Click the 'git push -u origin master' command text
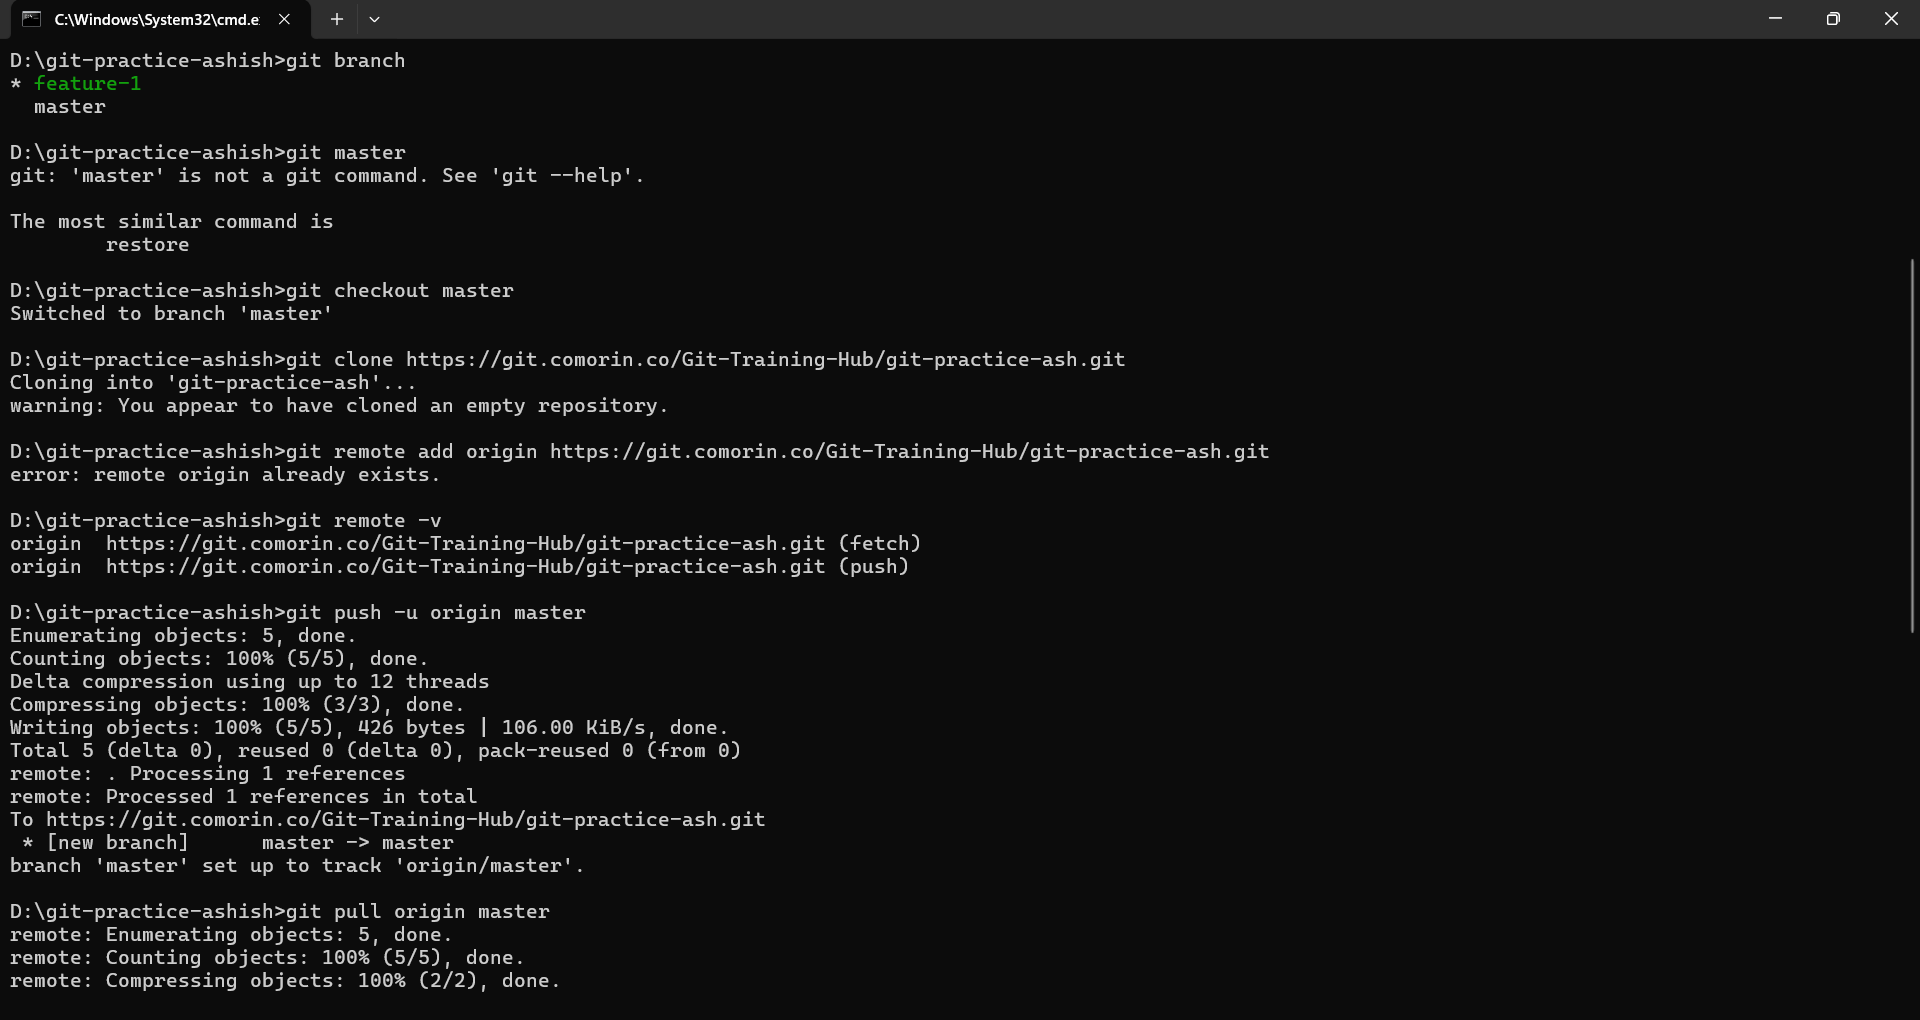The width and height of the screenshot is (1920, 1020). point(435,613)
